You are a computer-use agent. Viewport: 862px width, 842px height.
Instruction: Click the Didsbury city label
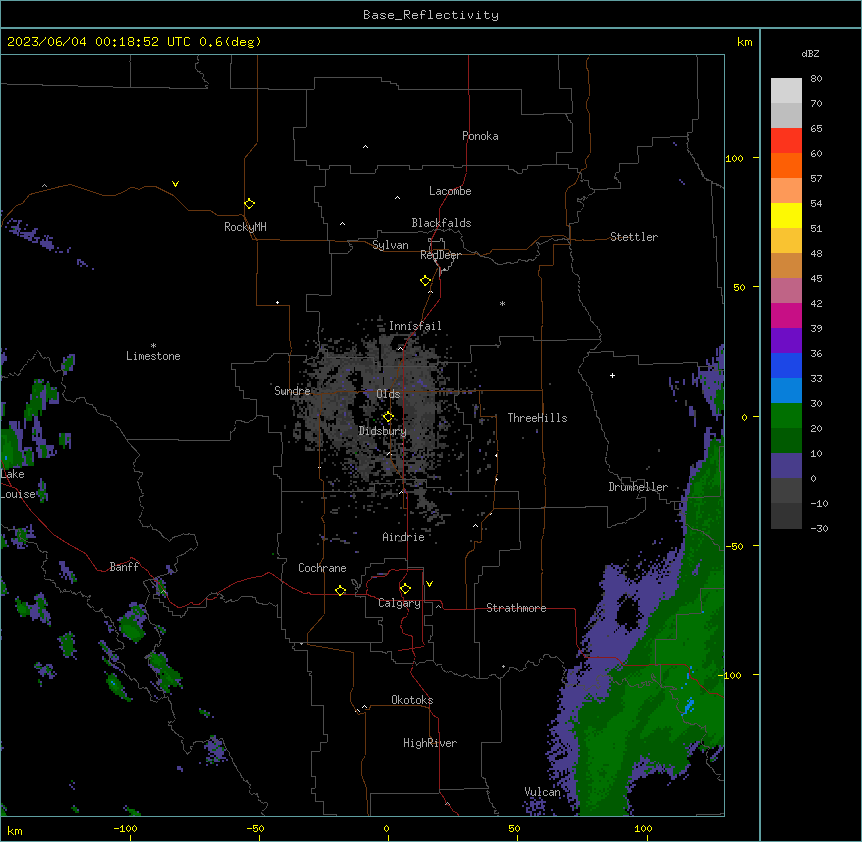tap(383, 431)
